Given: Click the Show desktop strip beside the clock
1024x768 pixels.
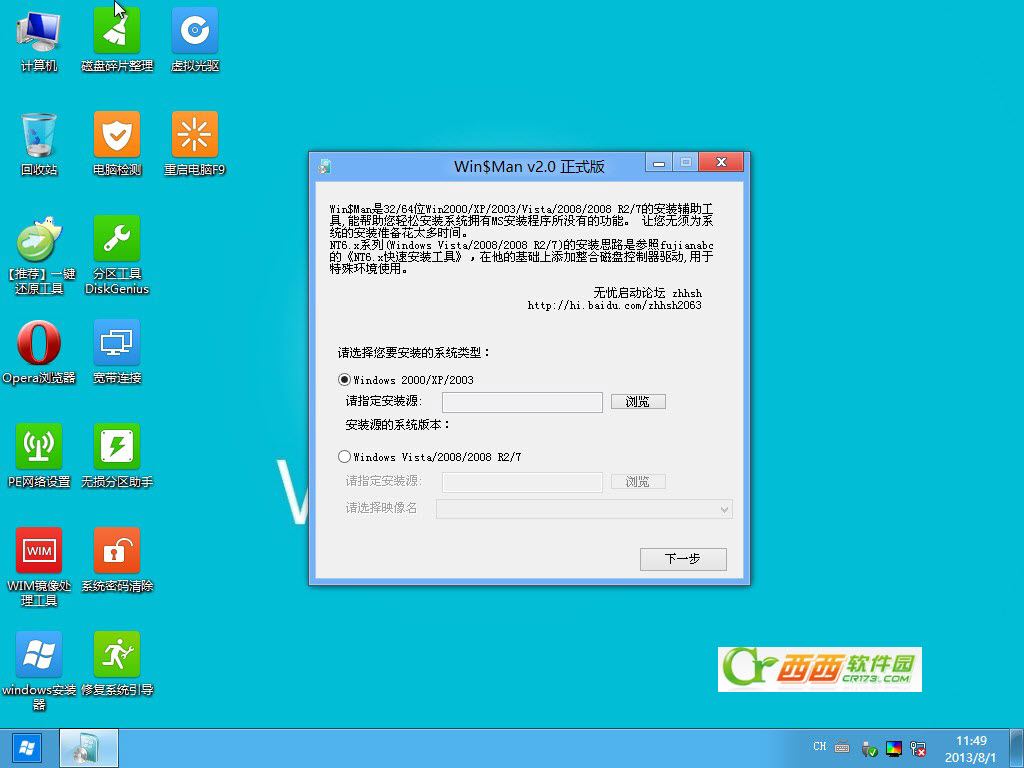Looking at the screenshot, I should 1017,748.
